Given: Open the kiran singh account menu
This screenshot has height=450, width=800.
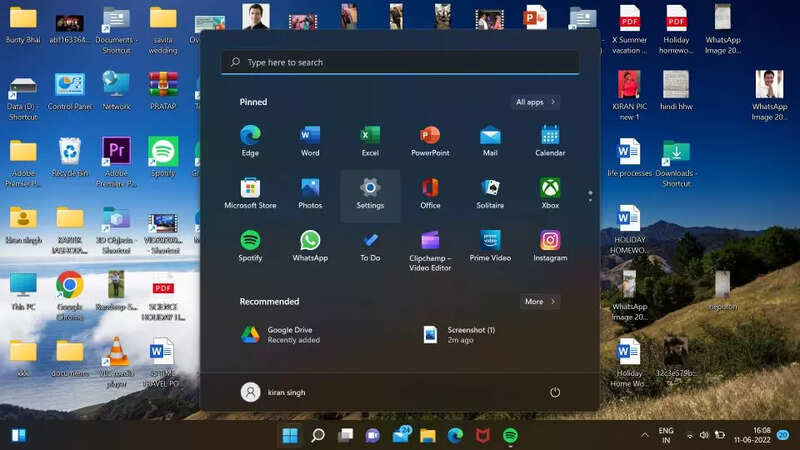Looking at the screenshot, I should coord(273,392).
